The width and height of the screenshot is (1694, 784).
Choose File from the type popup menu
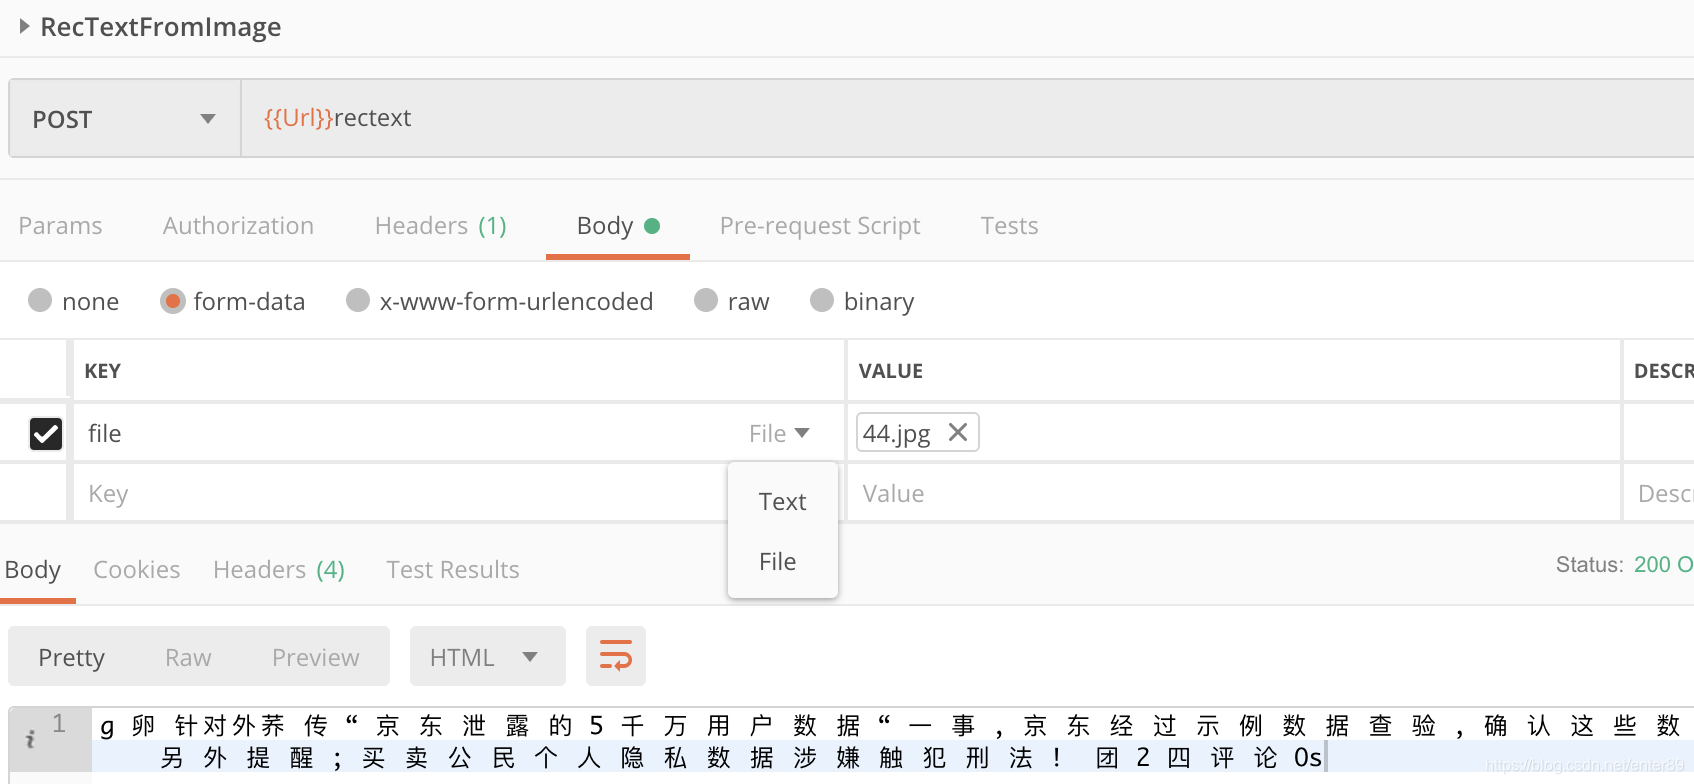[x=777, y=561]
